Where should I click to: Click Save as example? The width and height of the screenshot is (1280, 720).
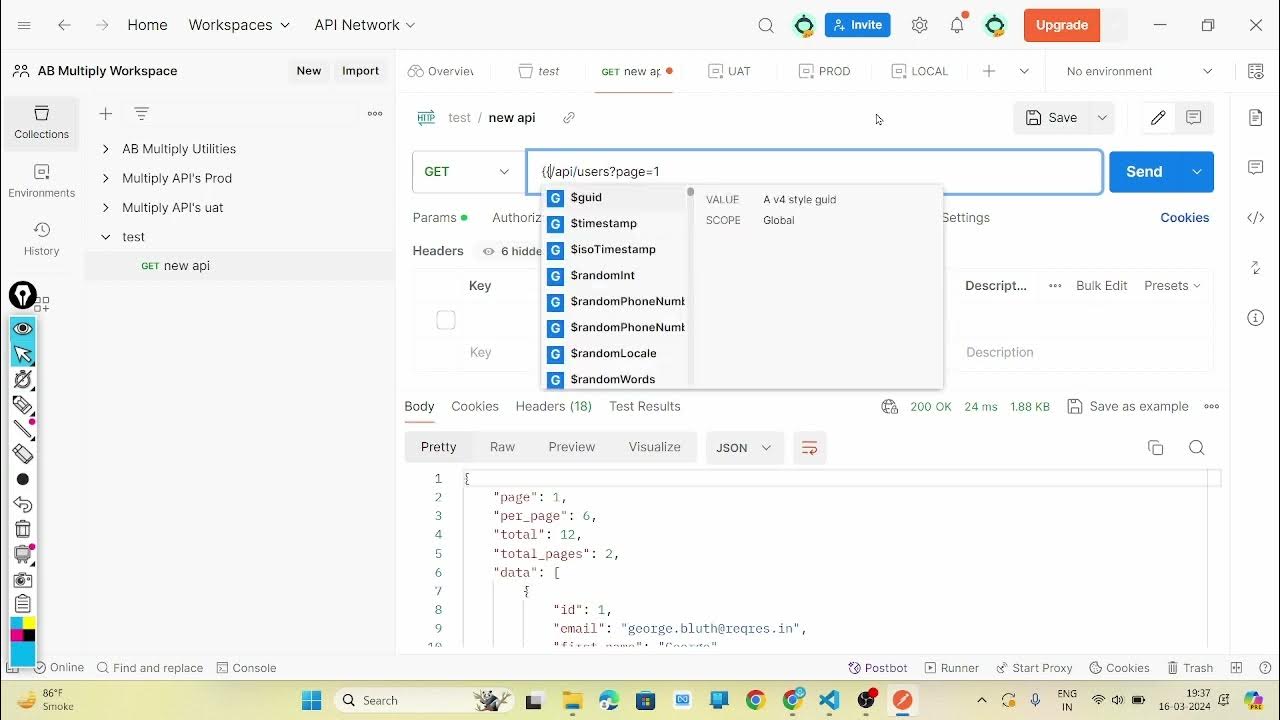1128,407
